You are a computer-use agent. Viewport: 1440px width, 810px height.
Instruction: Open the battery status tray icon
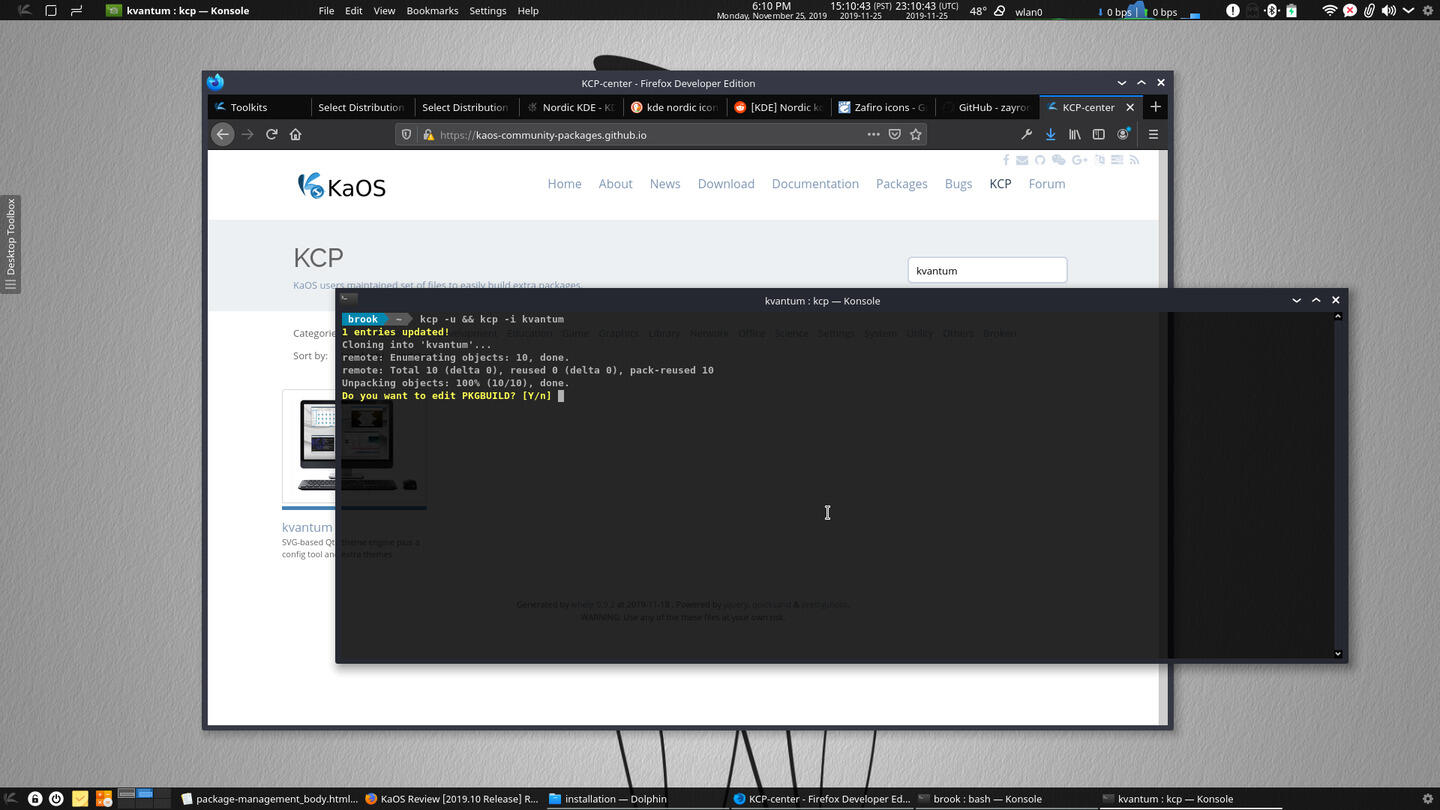[1291, 11]
